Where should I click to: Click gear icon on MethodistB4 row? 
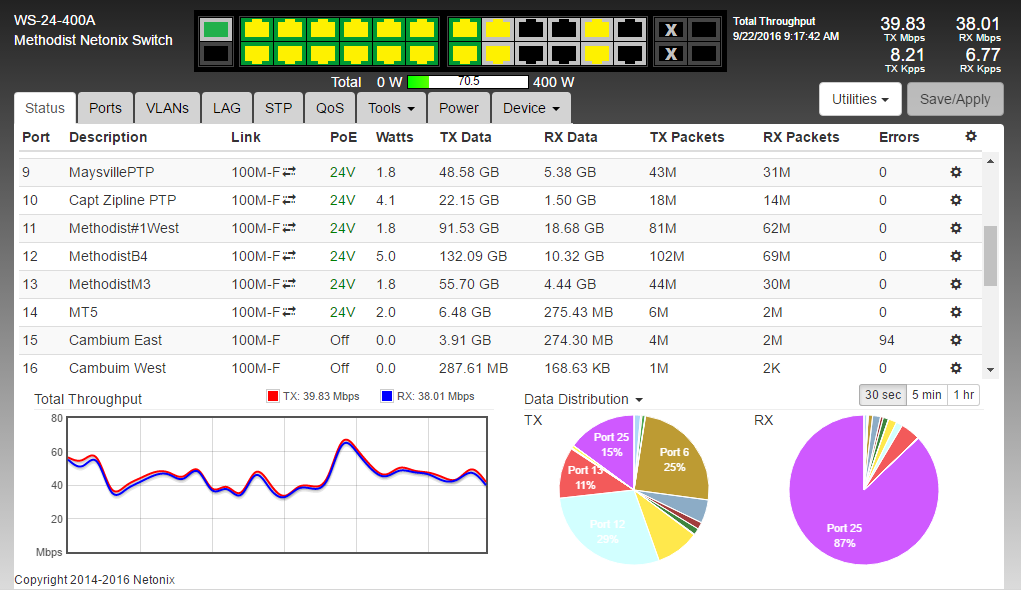click(x=955, y=256)
